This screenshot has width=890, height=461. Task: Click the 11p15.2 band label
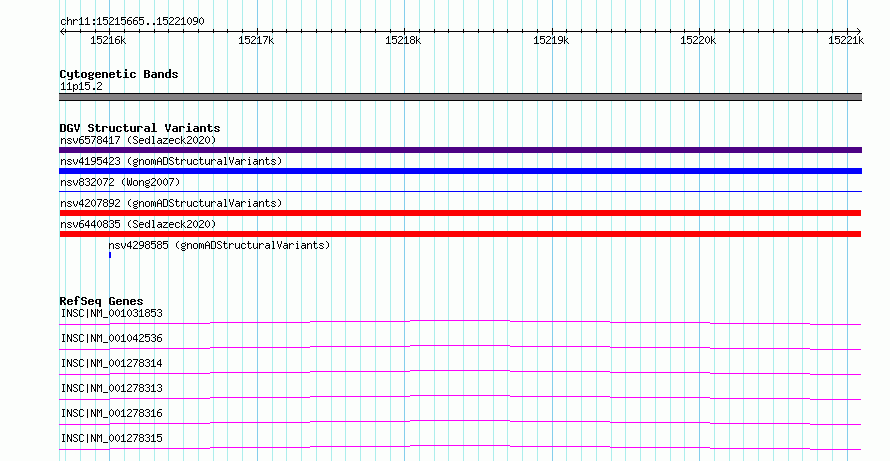tap(81, 86)
